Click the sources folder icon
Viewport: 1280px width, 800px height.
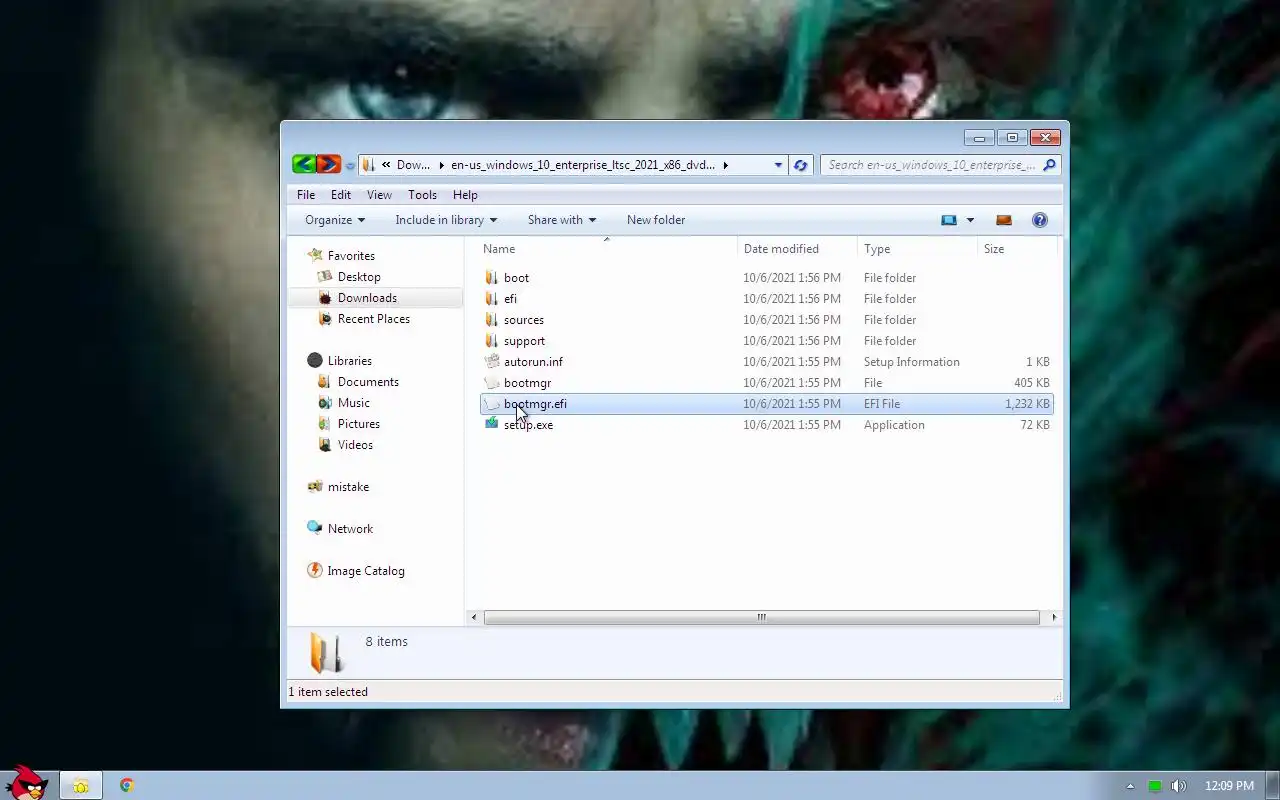coord(491,320)
